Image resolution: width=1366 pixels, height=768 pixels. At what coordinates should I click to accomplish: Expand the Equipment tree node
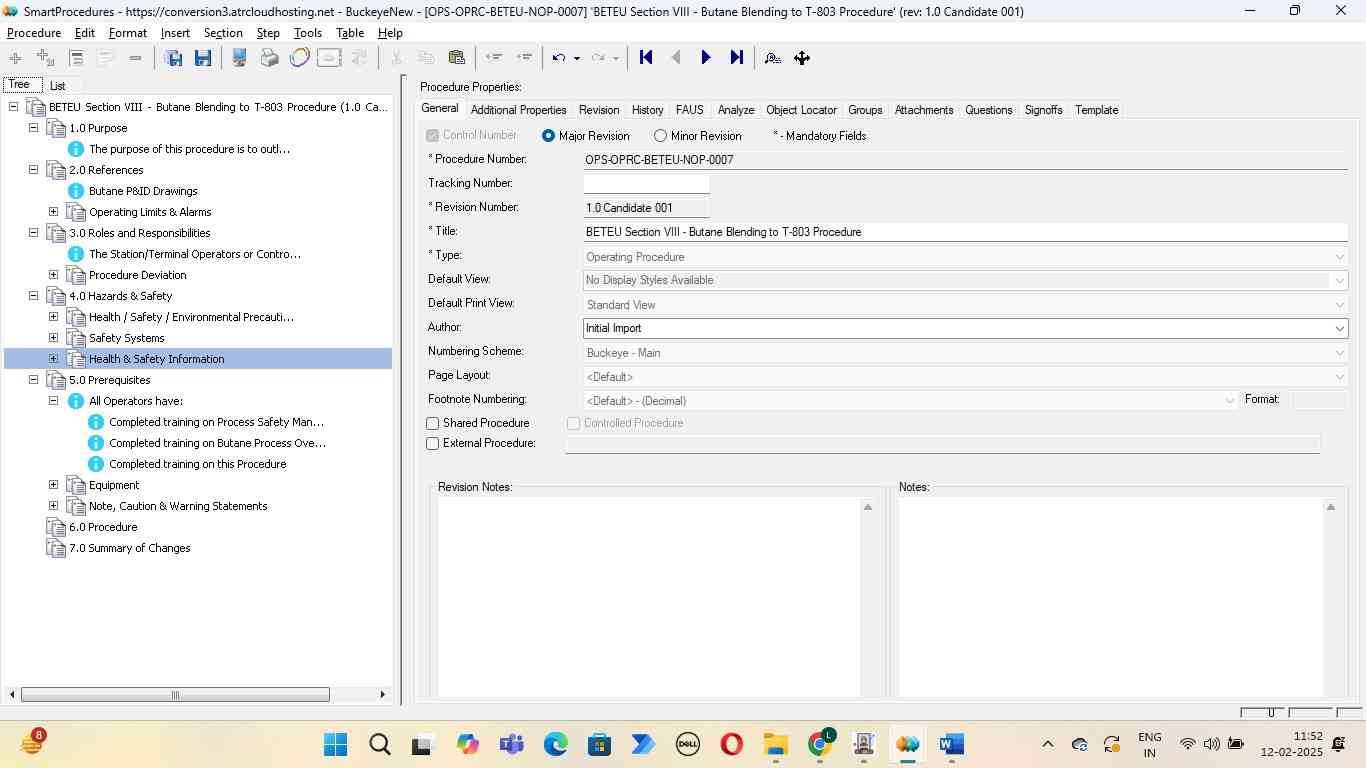[x=53, y=485]
